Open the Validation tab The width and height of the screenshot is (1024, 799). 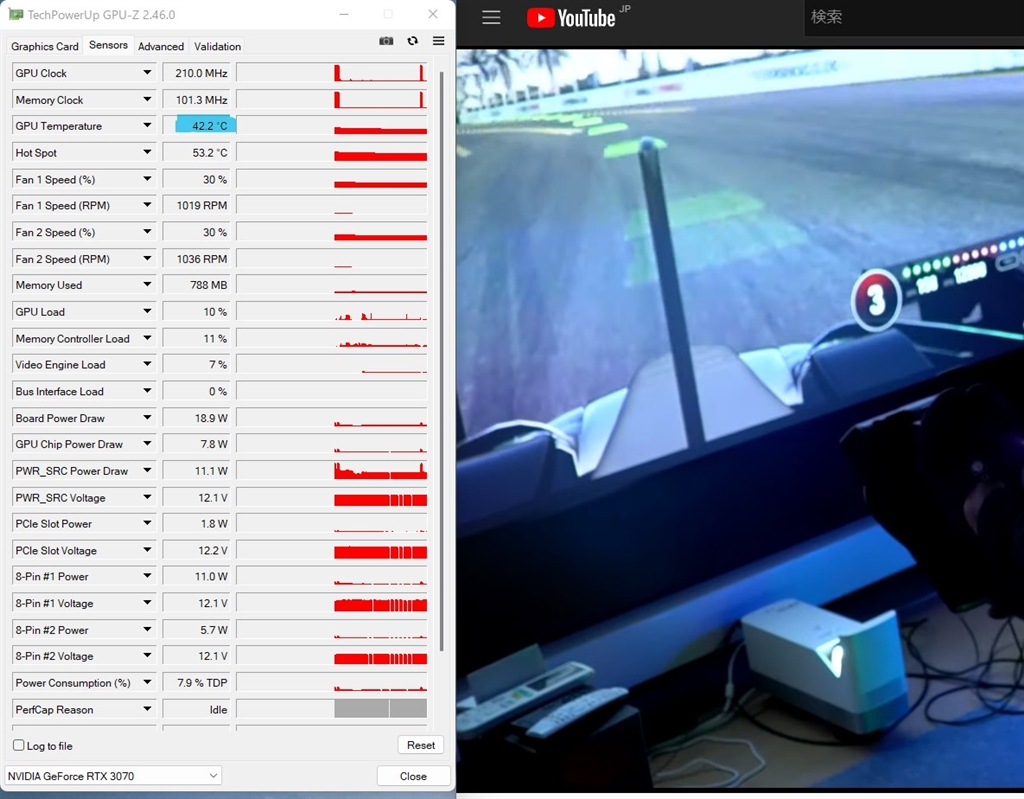click(x=217, y=46)
